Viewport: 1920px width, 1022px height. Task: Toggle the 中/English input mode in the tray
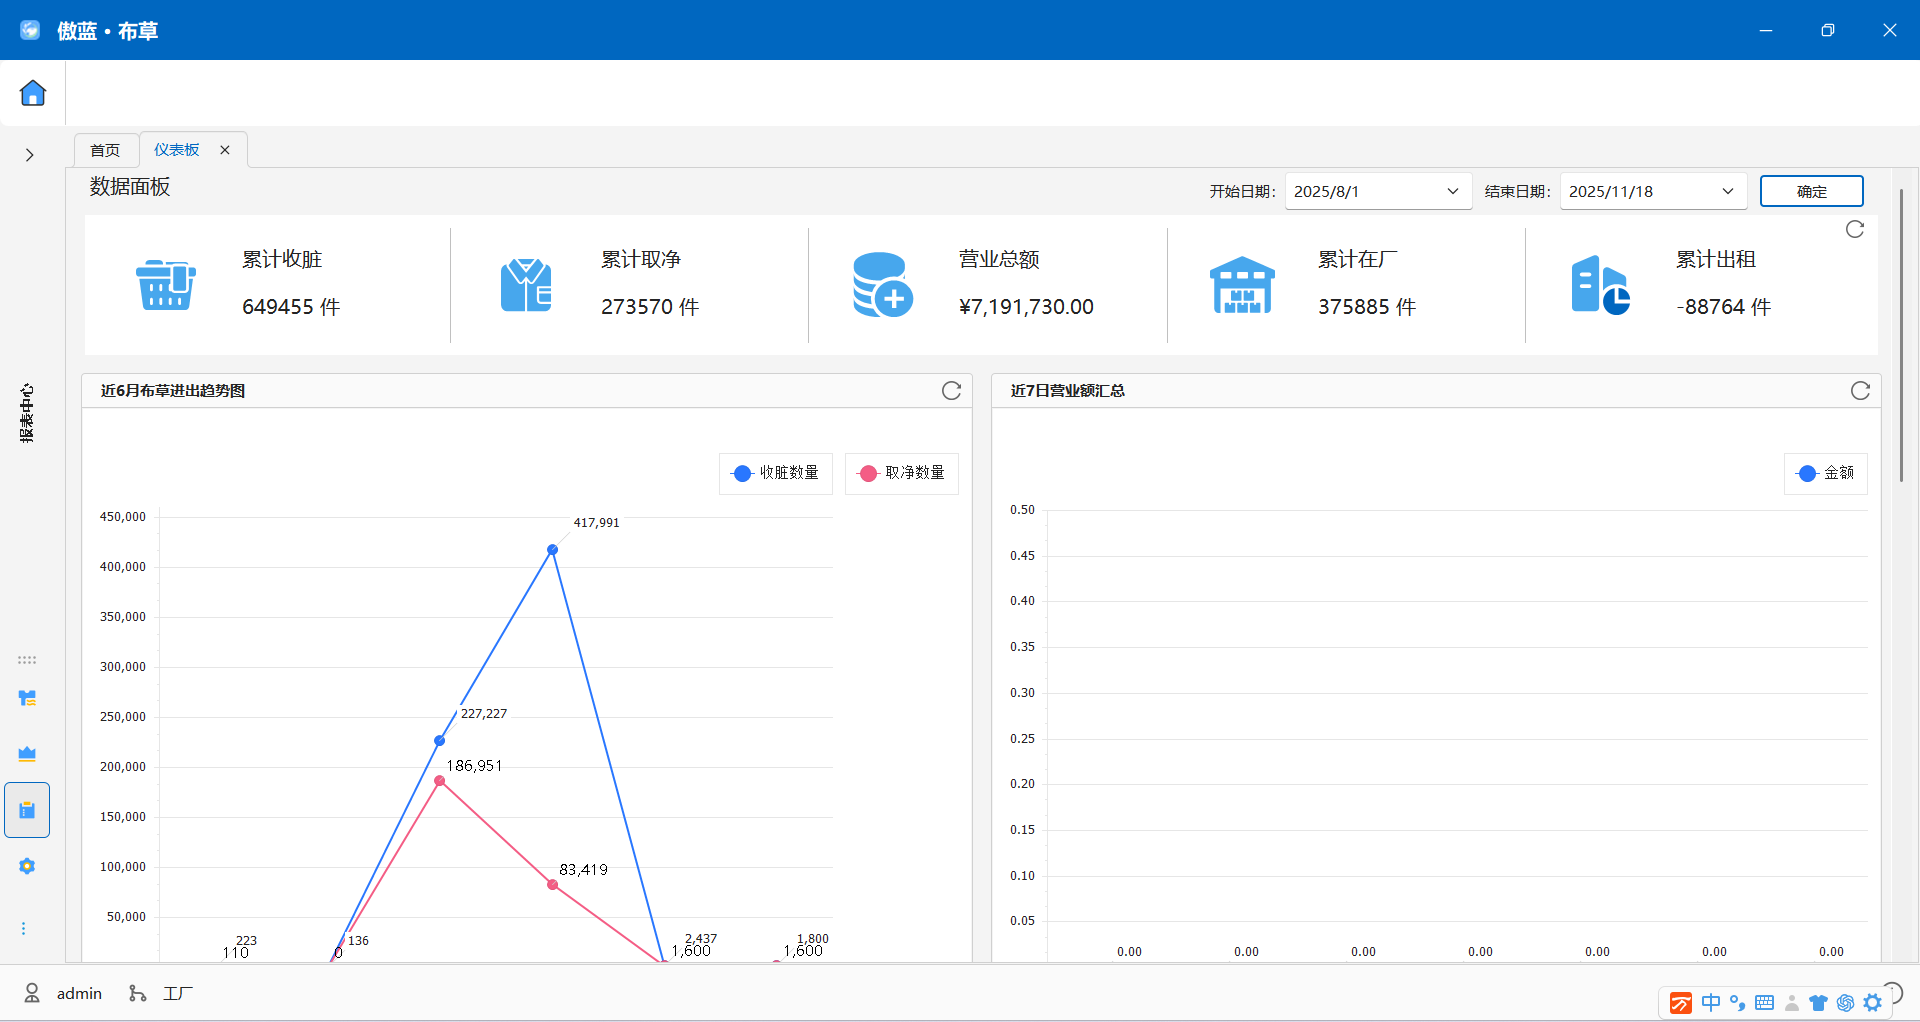pos(1712,1002)
